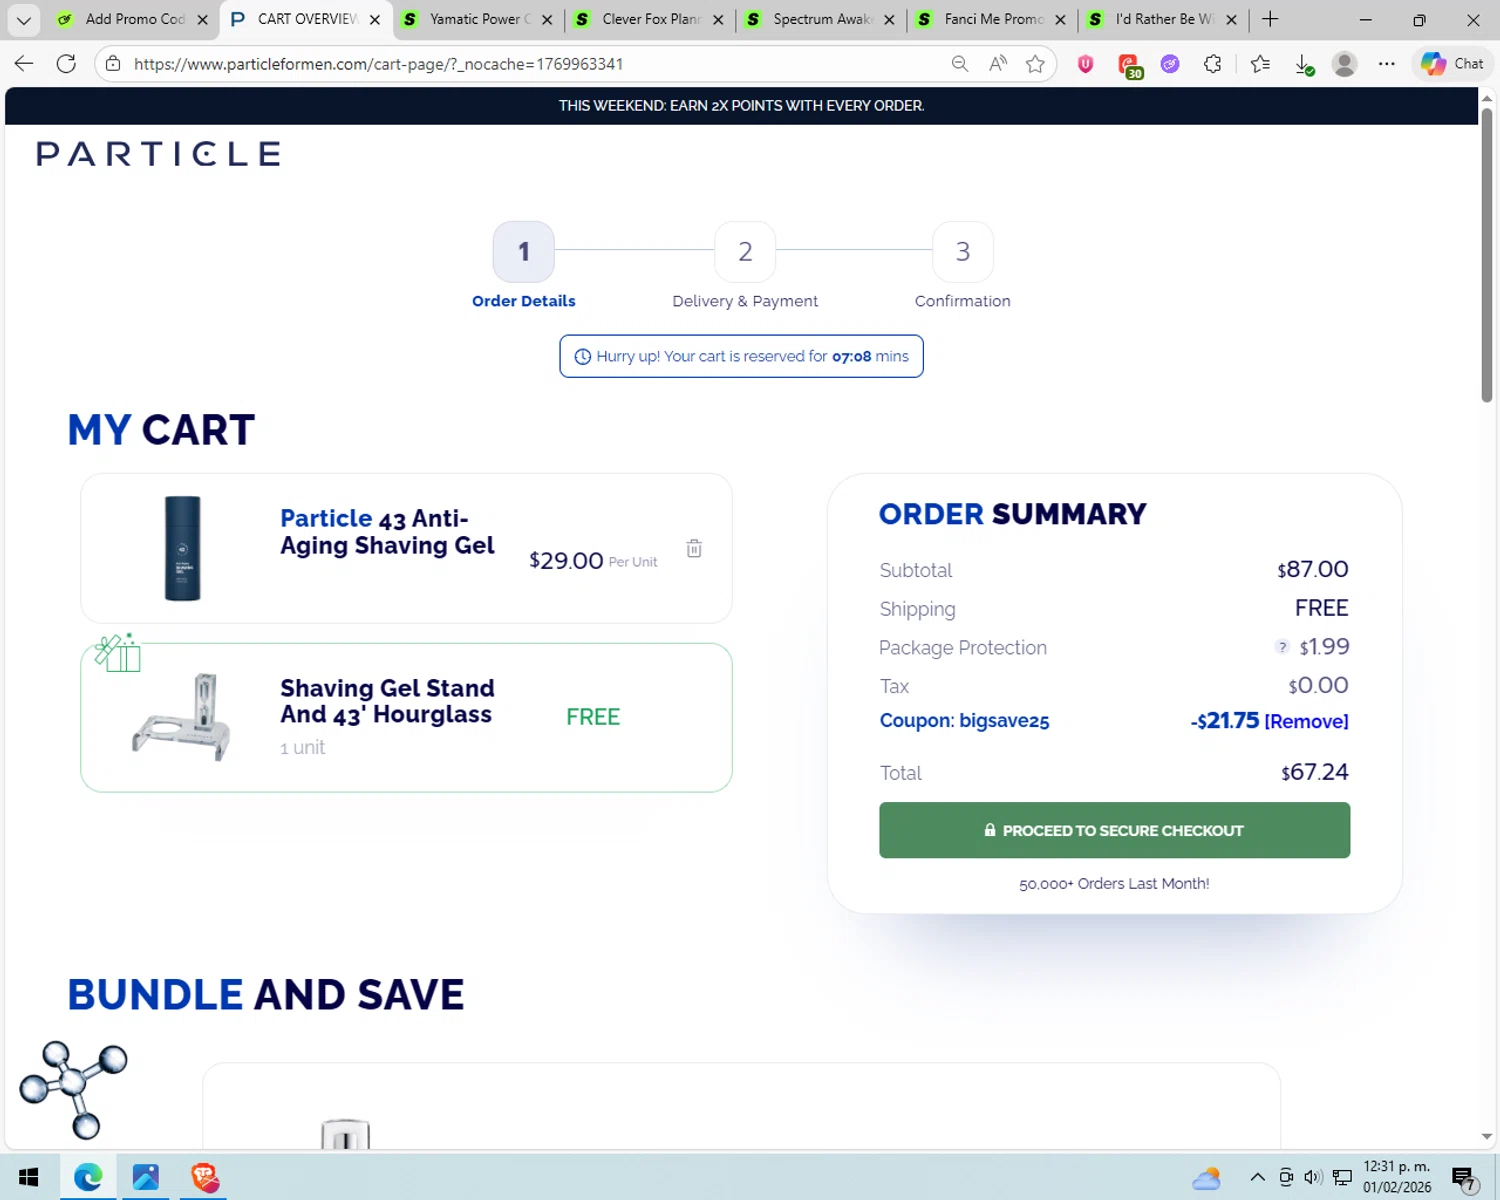Screen dimensions: 1500x1200
Task: Switch to Add Promo Code tab
Action: [x=135, y=19]
